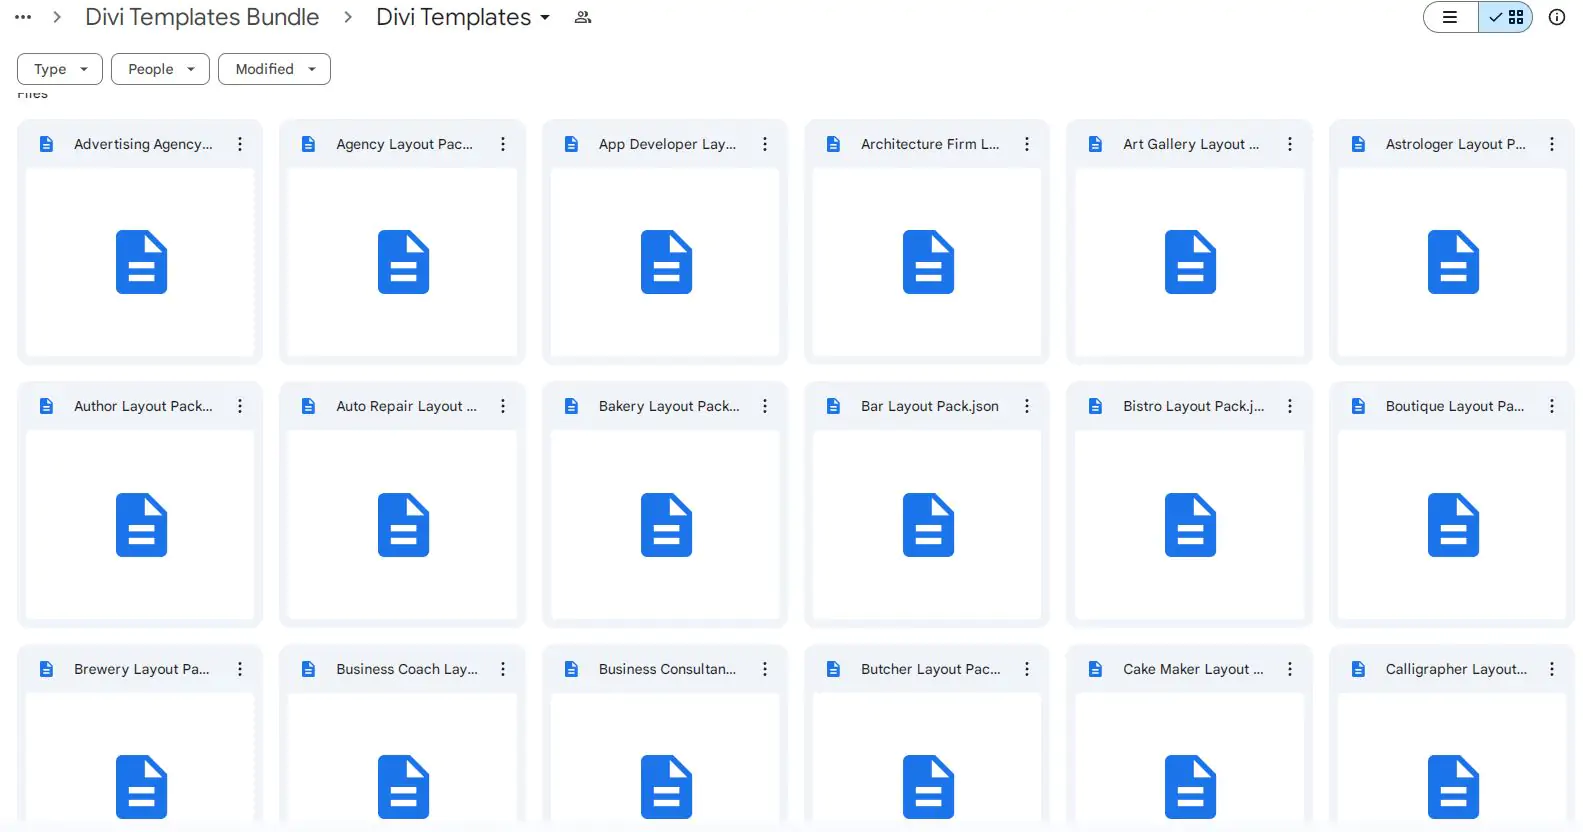Open the People filter dropdown
The height and width of the screenshot is (832, 1583).
pos(160,69)
